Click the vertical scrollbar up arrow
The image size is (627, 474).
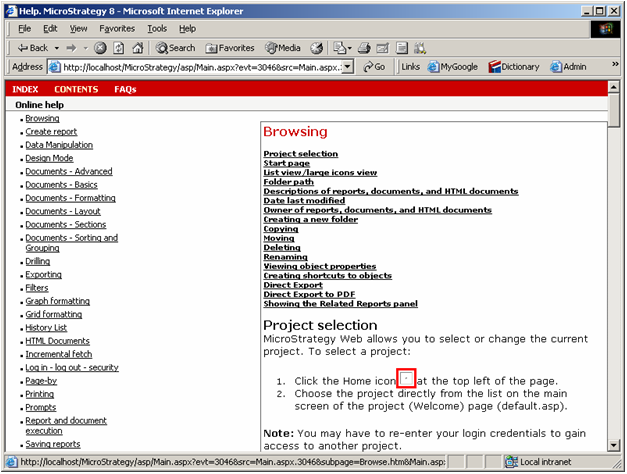(x=614, y=87)
